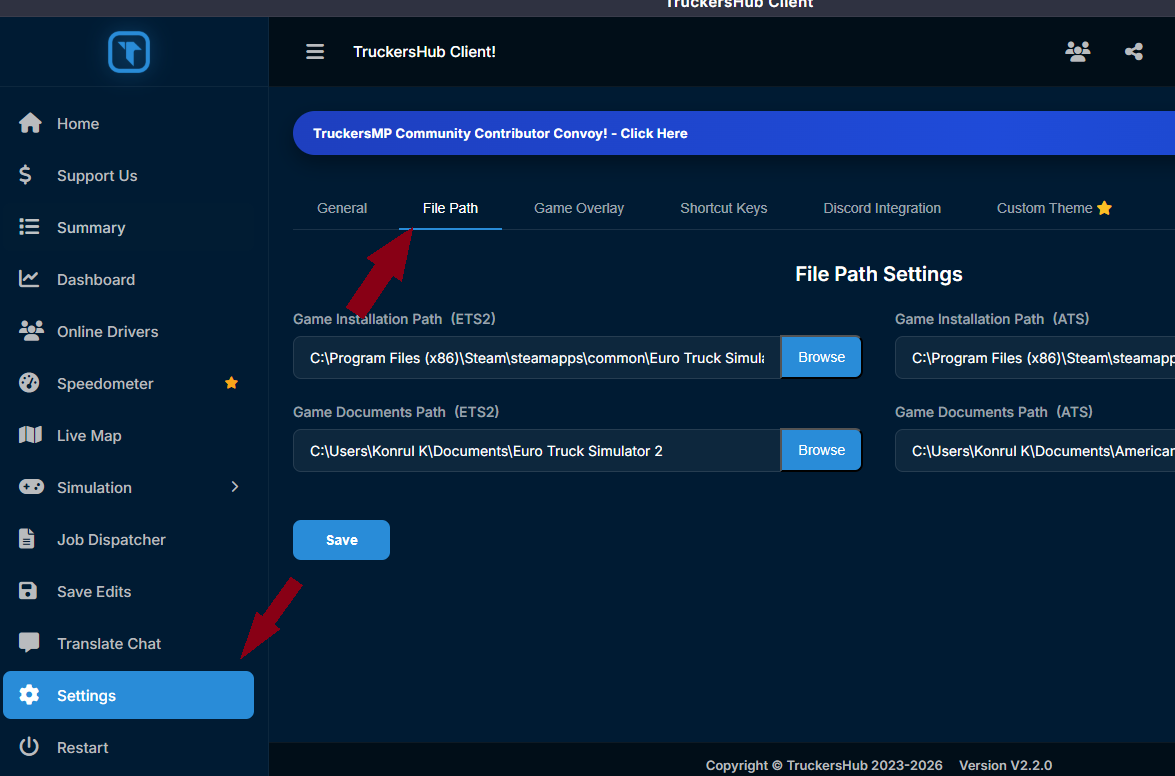Click 'Copyright © TruckersHub 2023-2026' footer text
1175x776 pixels.
coord(824,765)
